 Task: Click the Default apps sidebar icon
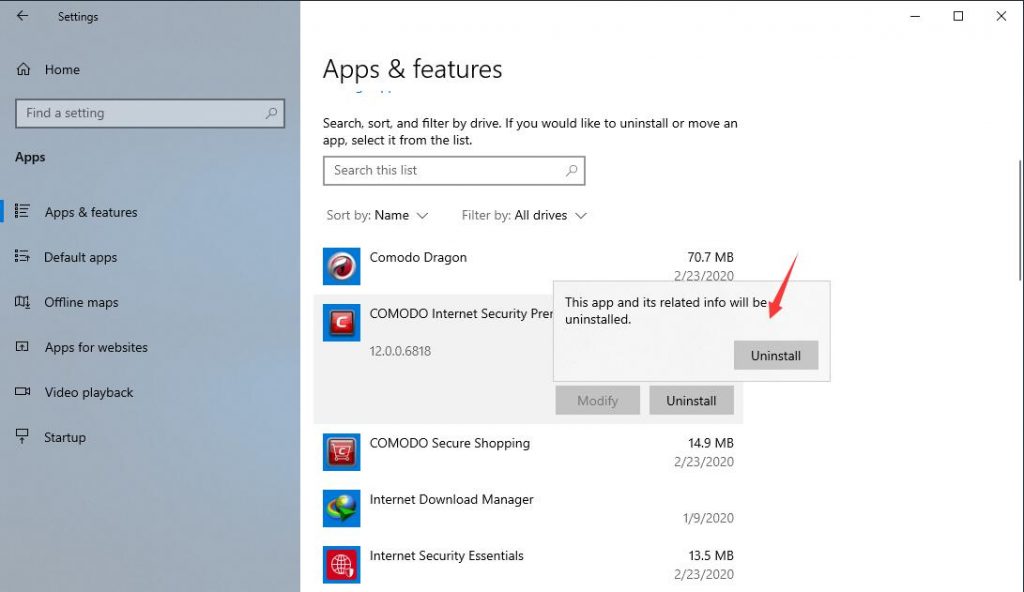point(22,256)
